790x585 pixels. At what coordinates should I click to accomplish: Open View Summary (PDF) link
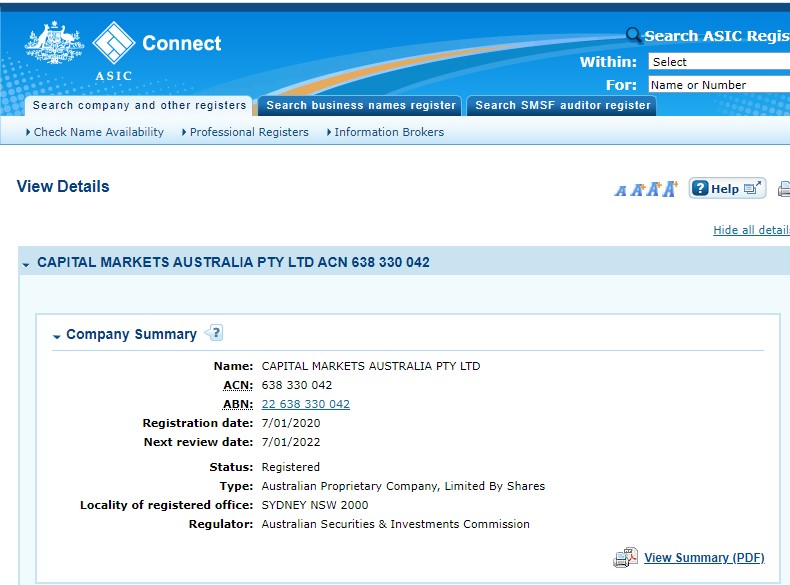point(704,558)
